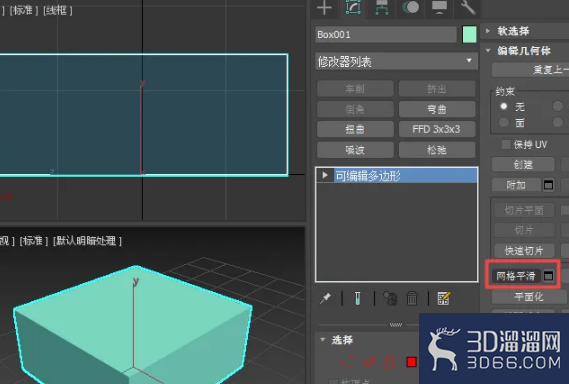Viewport: 569px width, 384px height.
Task: Open settings box next to 网格平滑
Action: point(548,276)
